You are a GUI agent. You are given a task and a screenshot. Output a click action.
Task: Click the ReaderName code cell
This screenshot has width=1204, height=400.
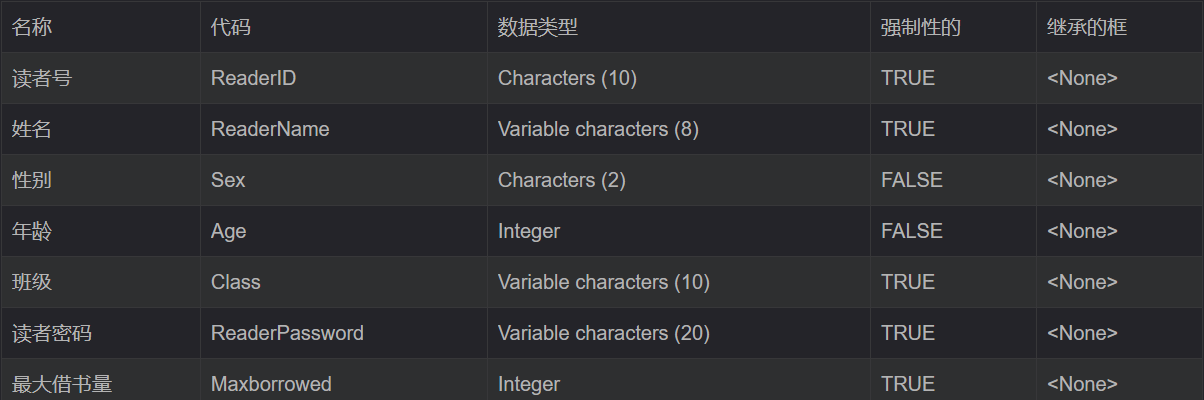pos(270,129)
